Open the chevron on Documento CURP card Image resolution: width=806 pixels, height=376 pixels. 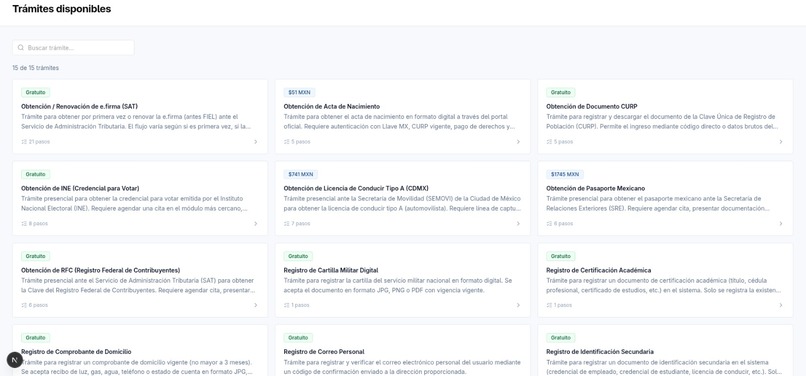coord(781,142)
